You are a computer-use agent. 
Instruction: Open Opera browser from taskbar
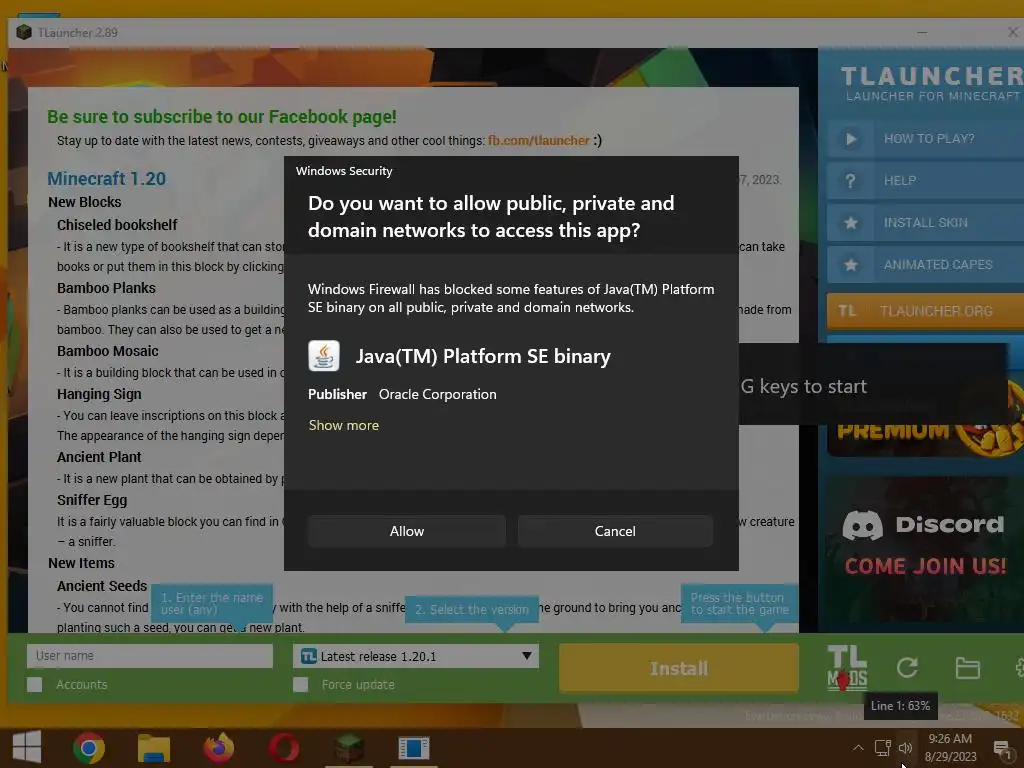283,748
